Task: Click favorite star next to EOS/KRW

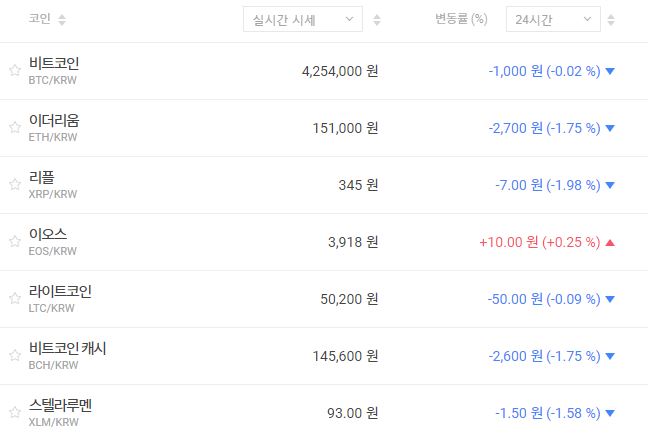Action: [x=15, y=242]
